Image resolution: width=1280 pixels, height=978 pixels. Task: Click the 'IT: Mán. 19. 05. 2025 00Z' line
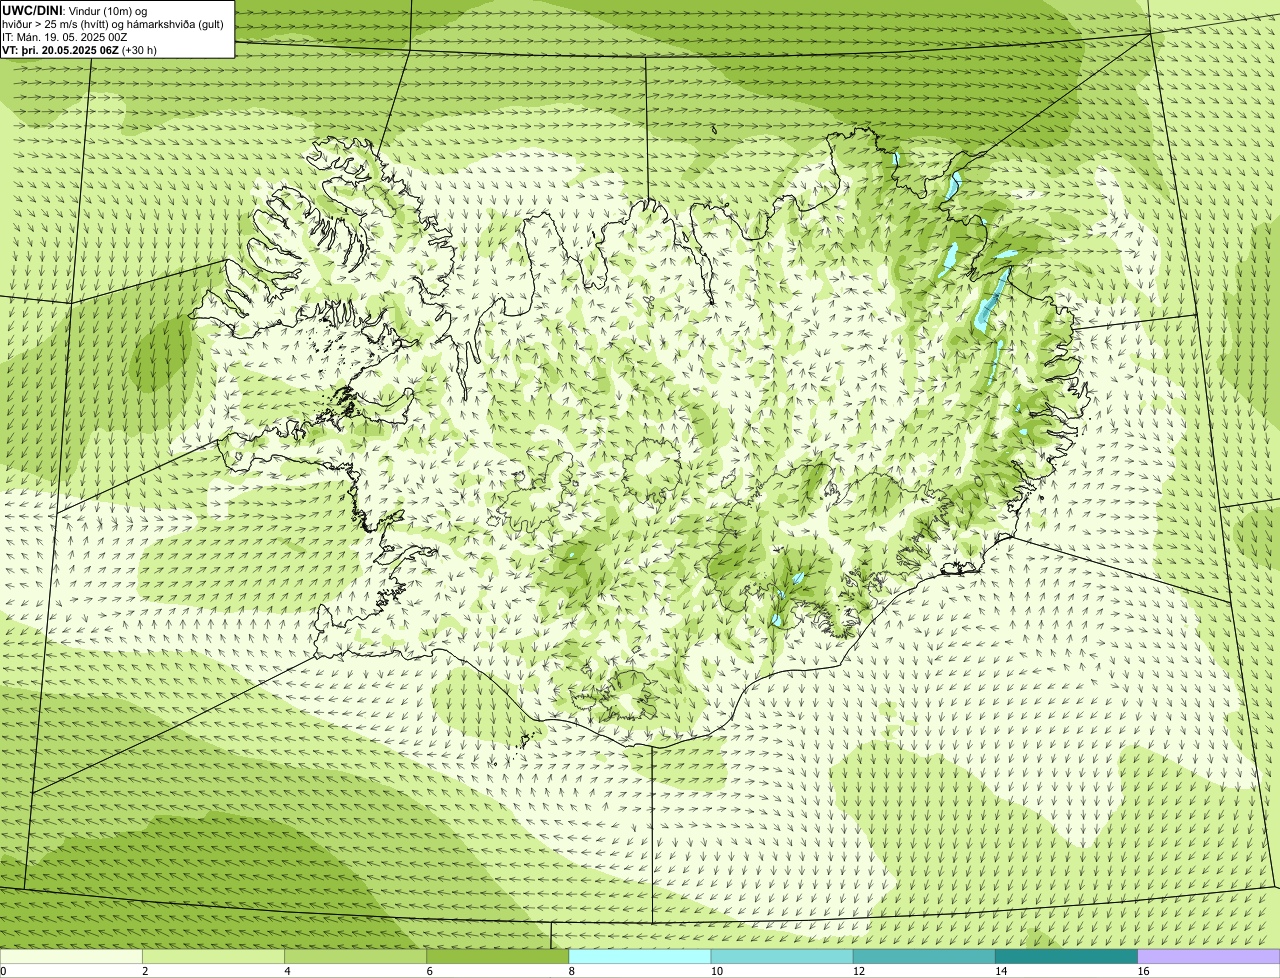click(65, 37)
